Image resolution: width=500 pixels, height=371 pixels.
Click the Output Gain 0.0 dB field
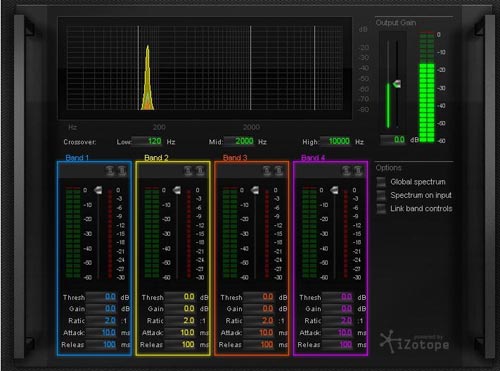click(x=393, y=140)
